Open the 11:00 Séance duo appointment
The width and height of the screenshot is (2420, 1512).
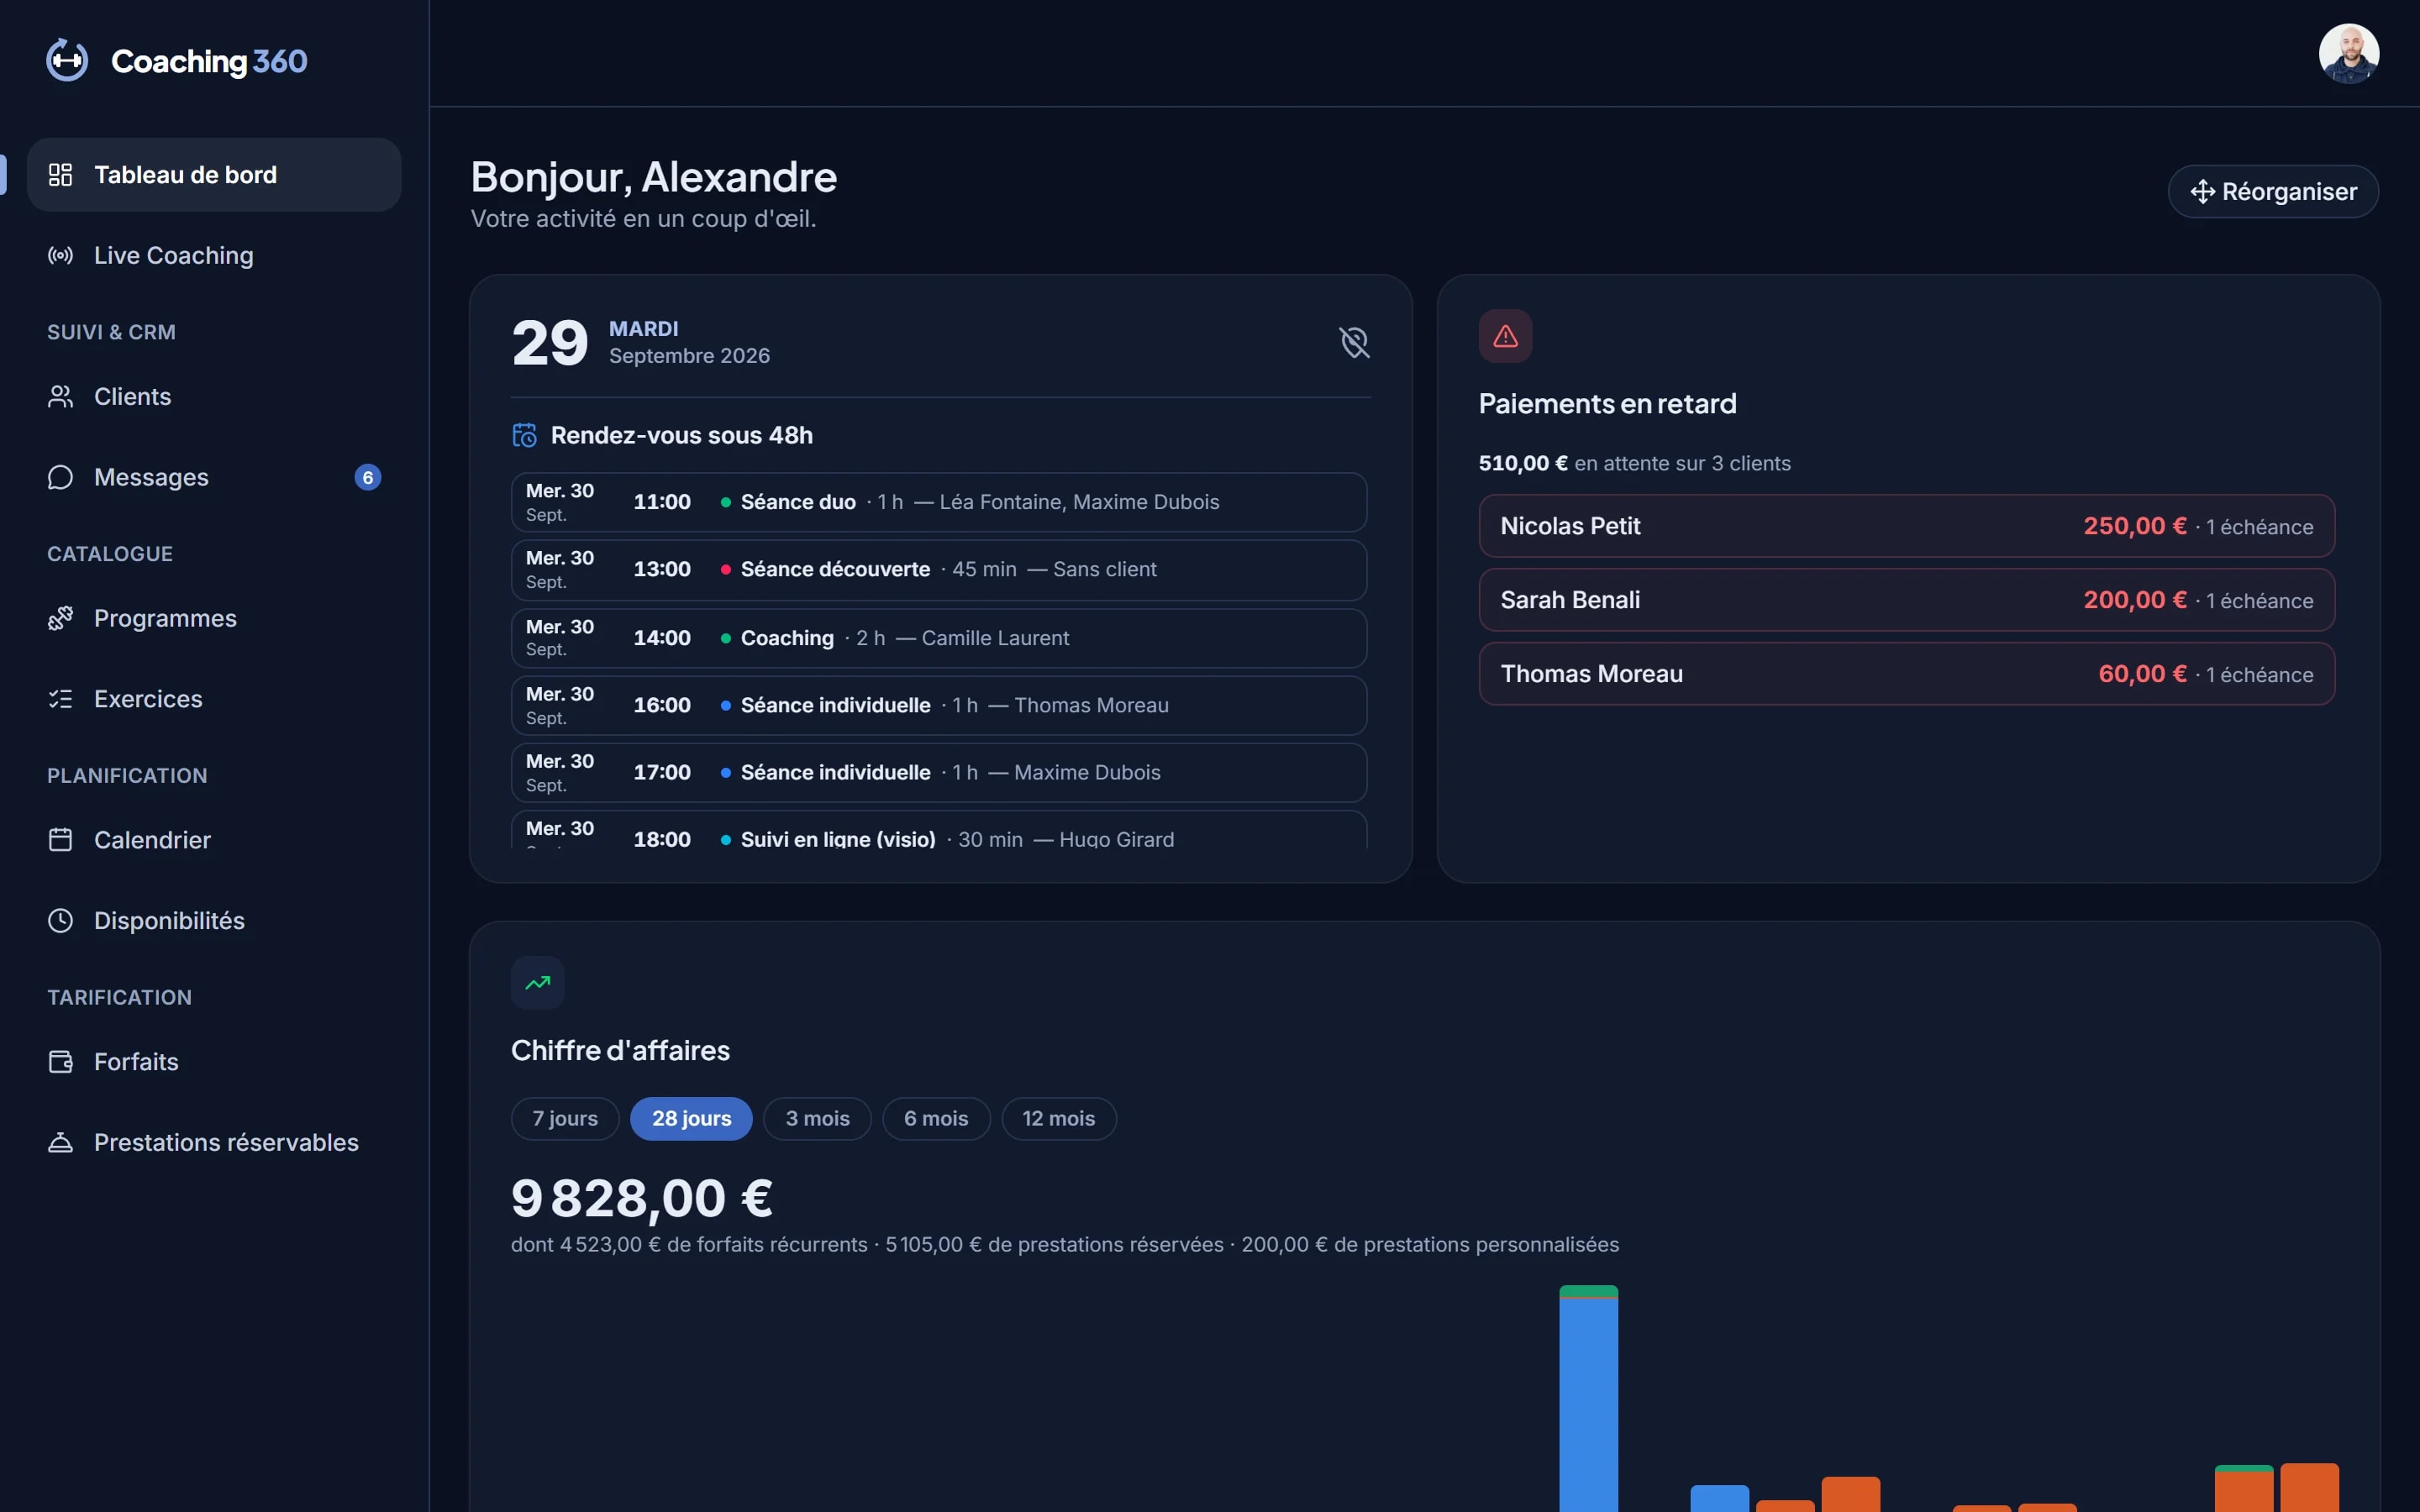(939, 502)
